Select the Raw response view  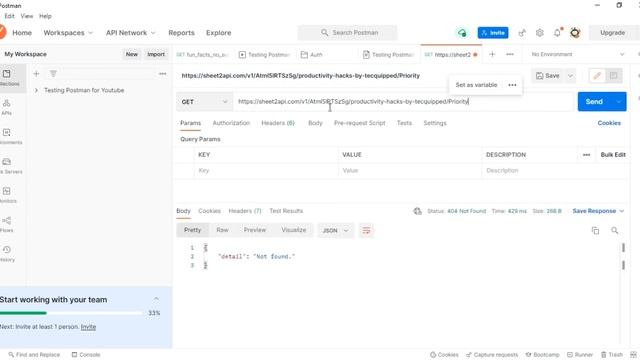point(222,230)
